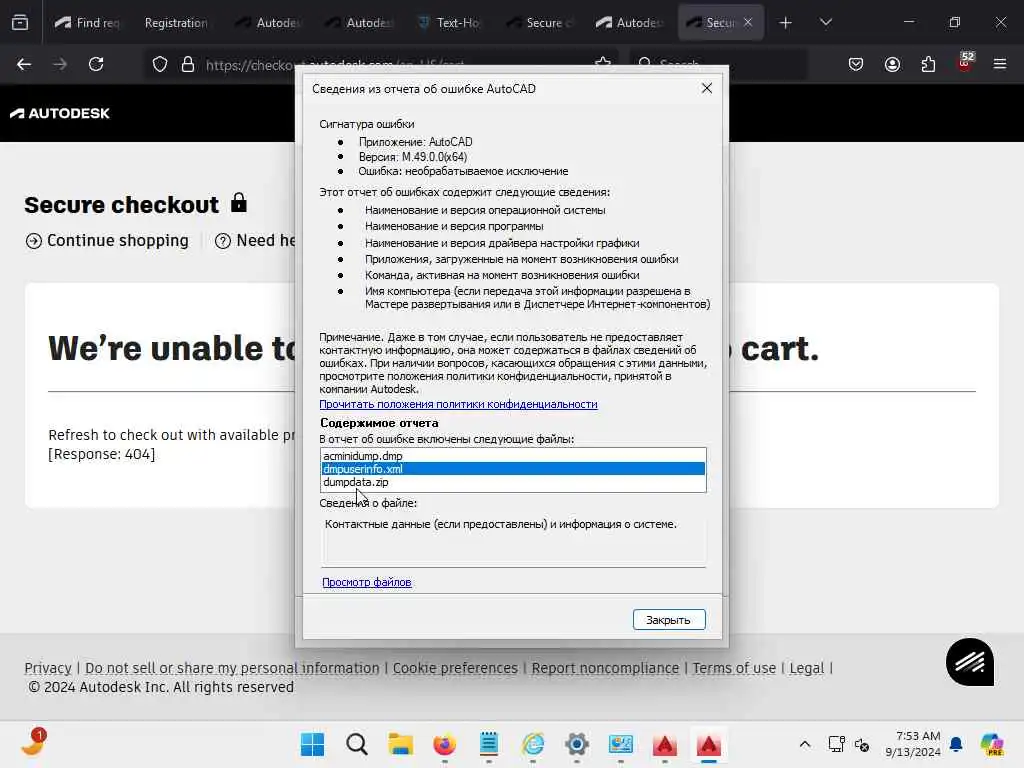Click the Need help link

[x=255, y=240]
